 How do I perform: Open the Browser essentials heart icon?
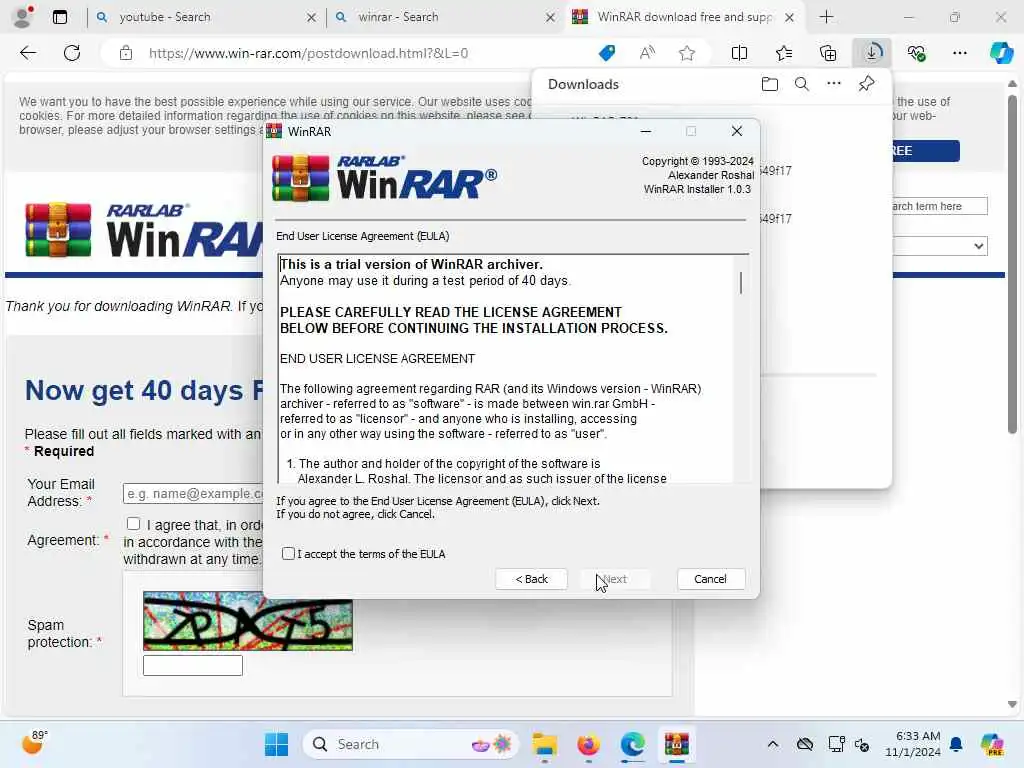pyautogui.click(x=916, y=53)
